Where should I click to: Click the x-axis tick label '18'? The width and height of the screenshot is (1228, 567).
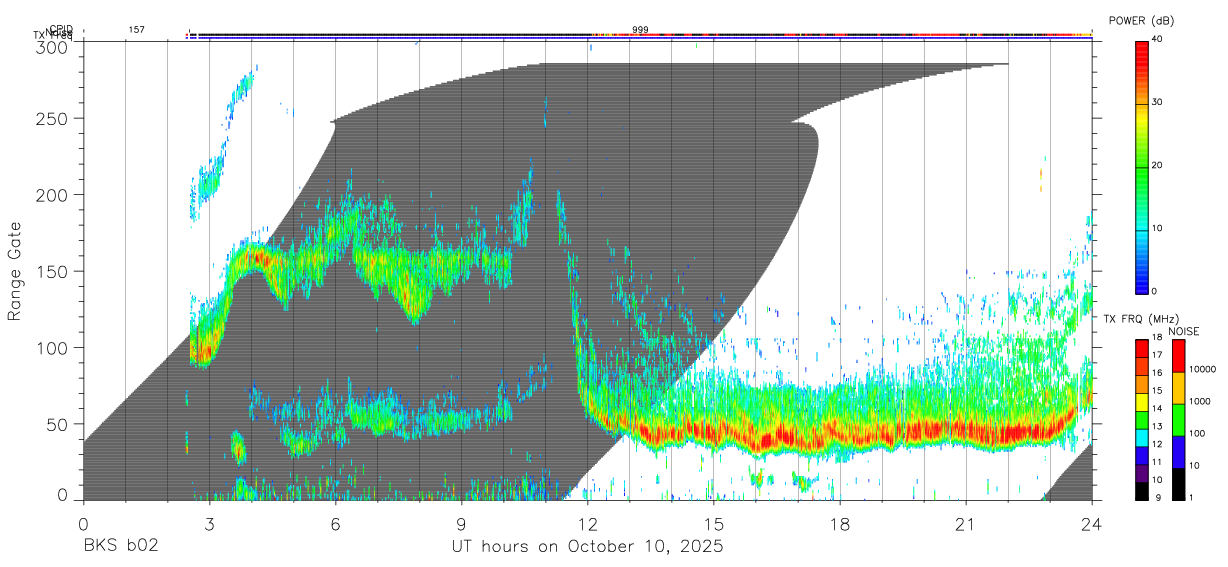840,525
